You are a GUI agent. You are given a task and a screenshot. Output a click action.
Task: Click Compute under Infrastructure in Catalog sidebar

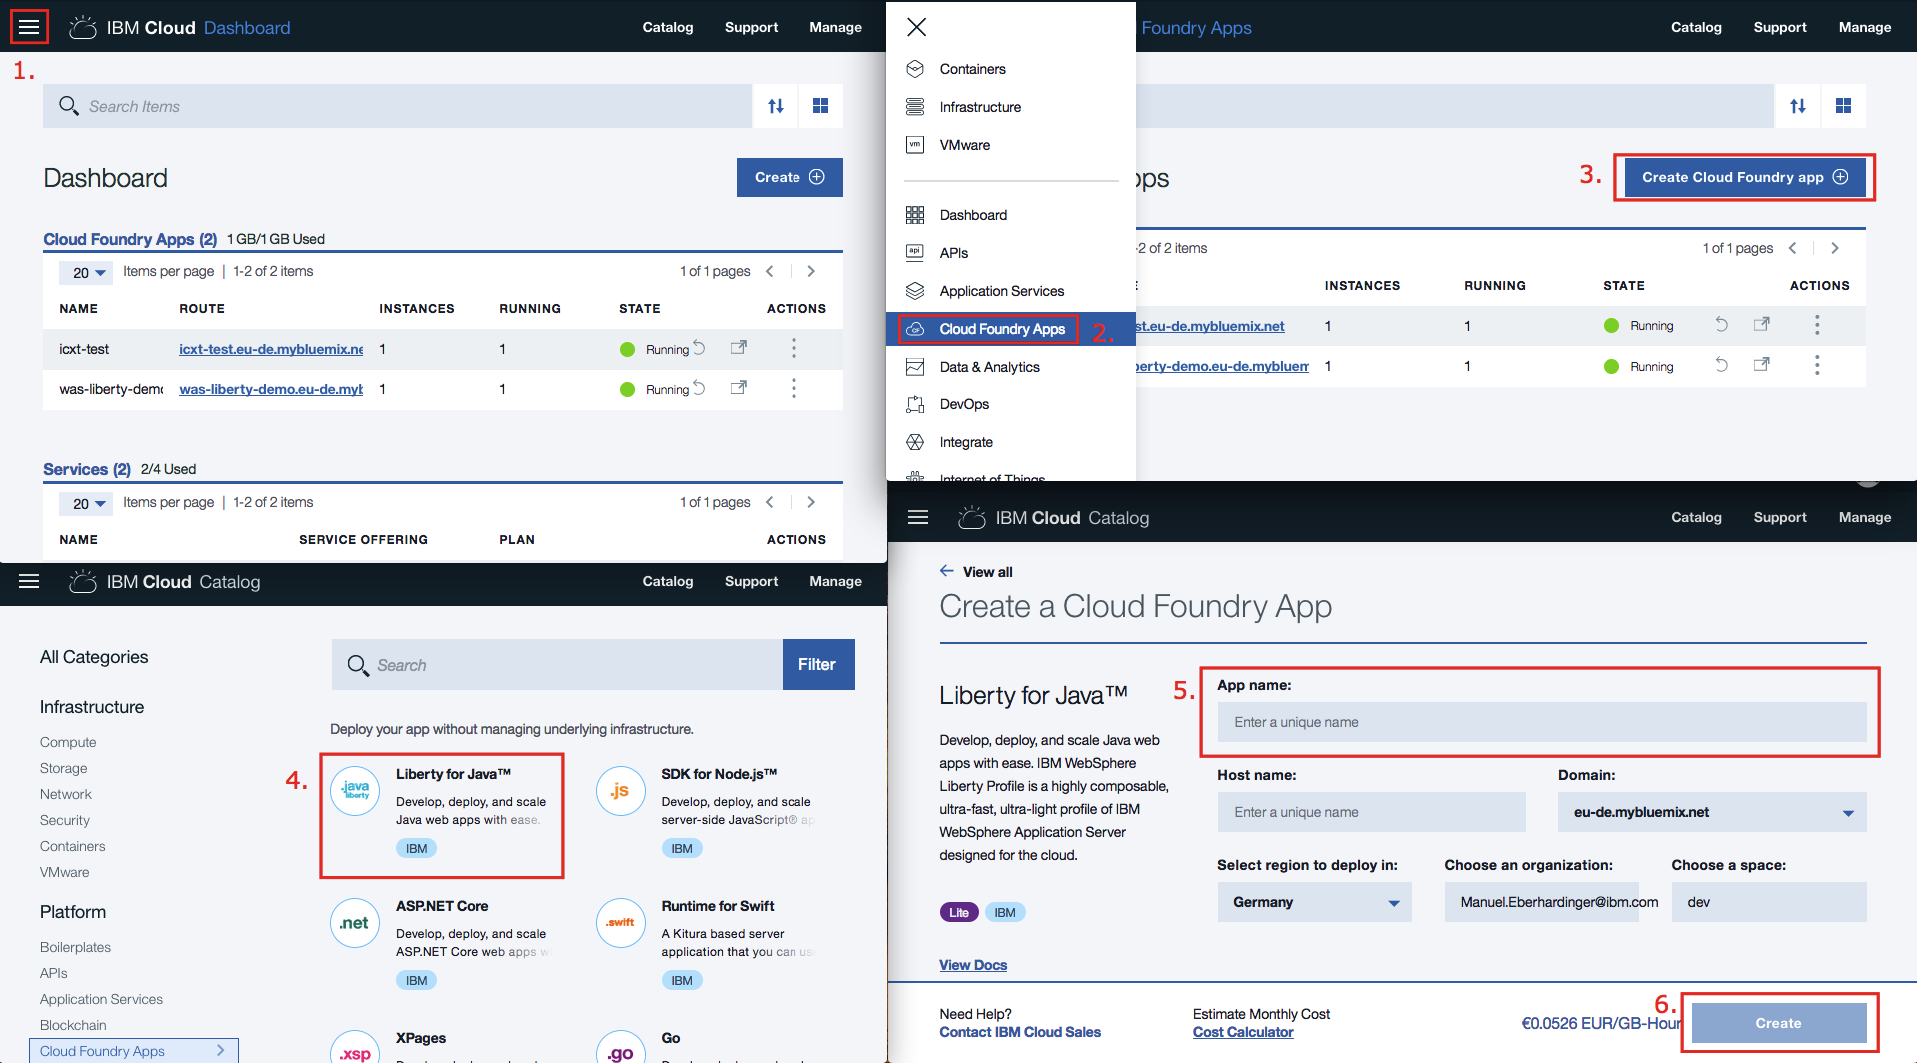coord(68,742)
